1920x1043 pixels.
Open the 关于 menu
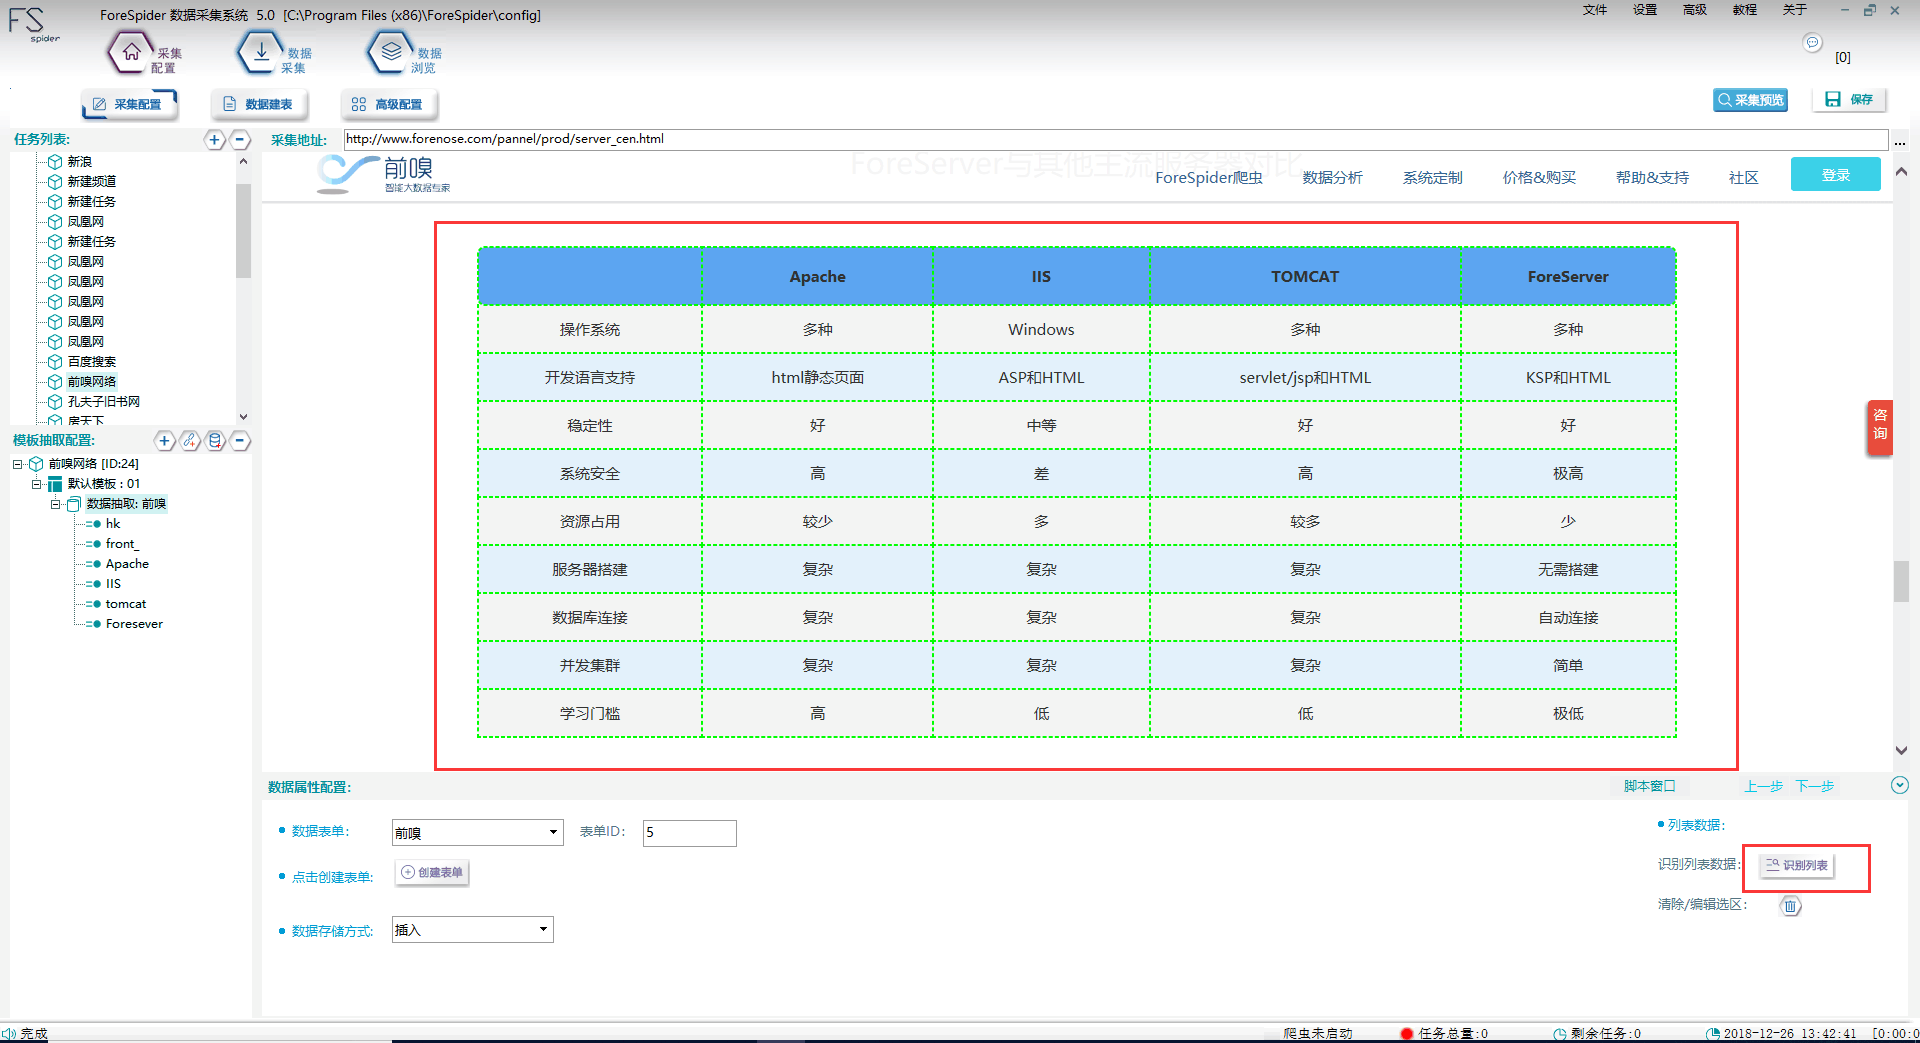point(1795,10)
